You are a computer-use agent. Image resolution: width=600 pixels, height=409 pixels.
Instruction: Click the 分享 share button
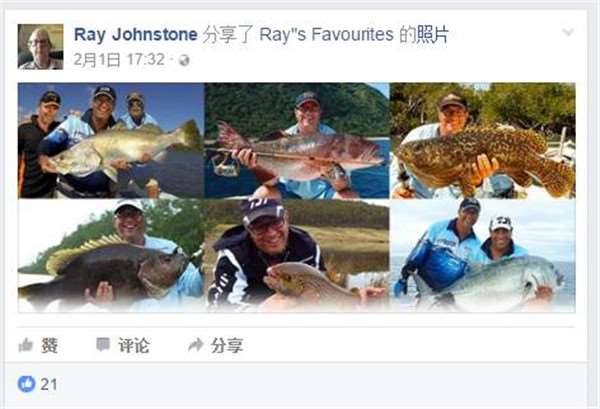pyautogui.click(x=227, y=345)
